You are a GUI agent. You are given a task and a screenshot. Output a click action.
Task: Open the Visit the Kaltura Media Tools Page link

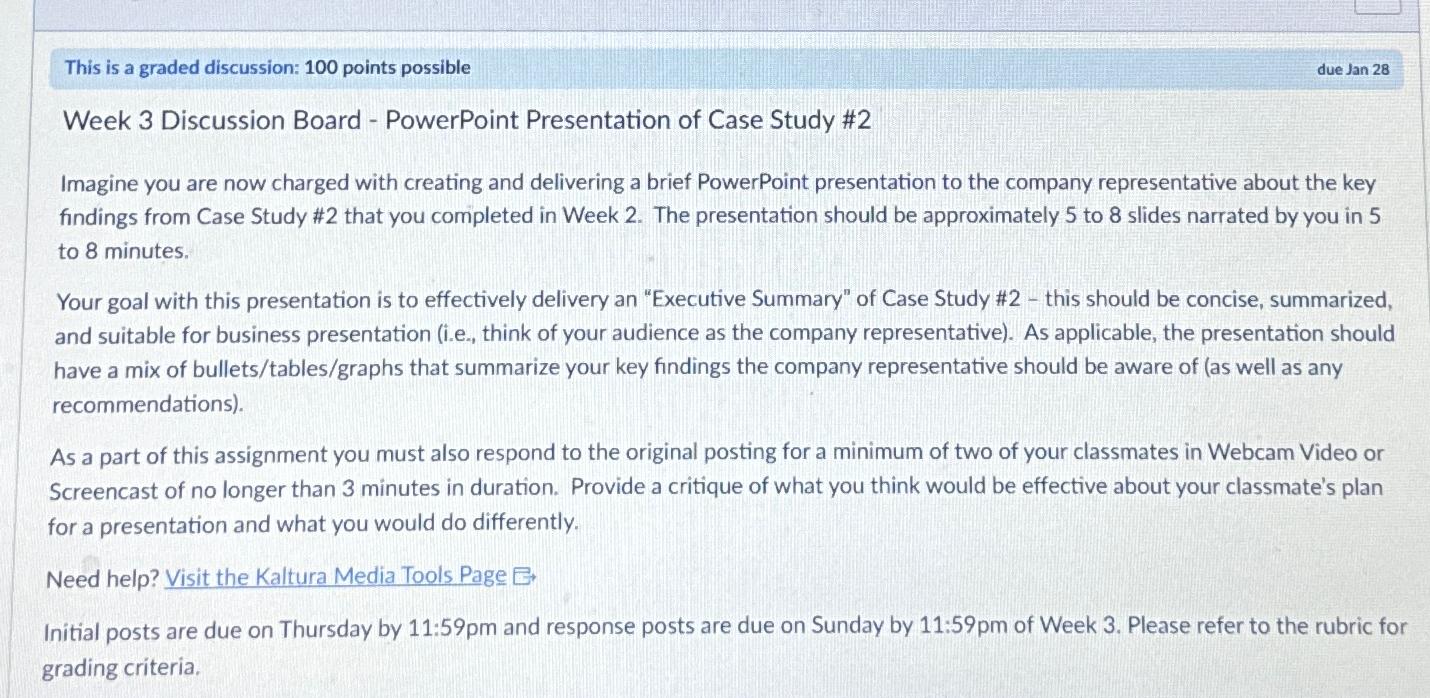tap(336, 576)
